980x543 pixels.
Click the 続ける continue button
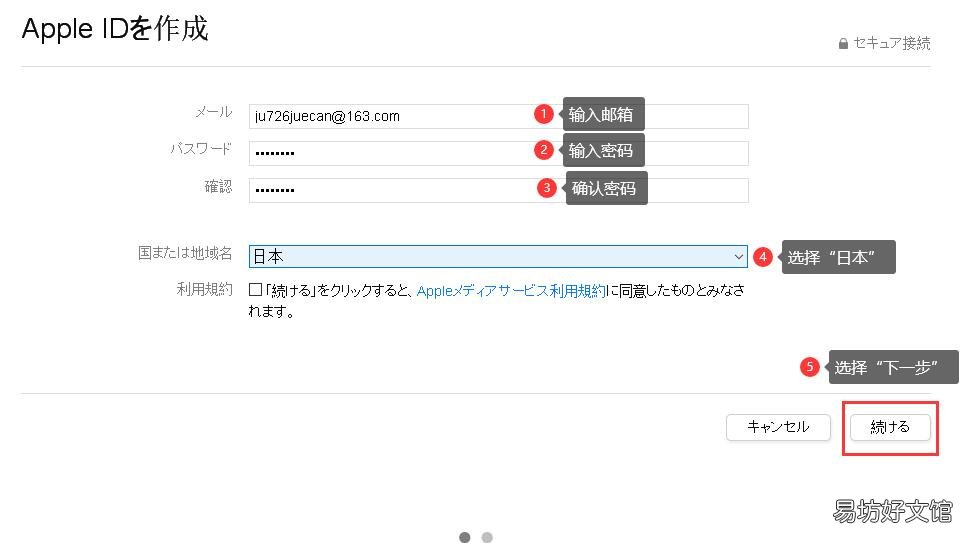coord(890,427)
